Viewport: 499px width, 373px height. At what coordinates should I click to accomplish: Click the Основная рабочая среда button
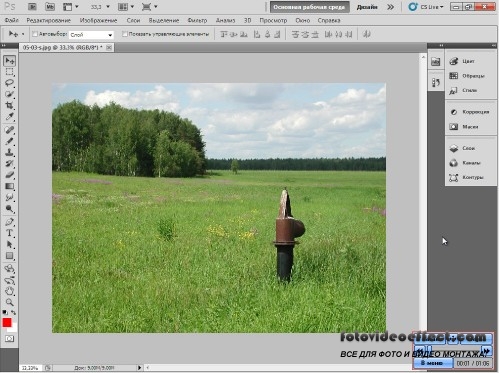(309, 7)
